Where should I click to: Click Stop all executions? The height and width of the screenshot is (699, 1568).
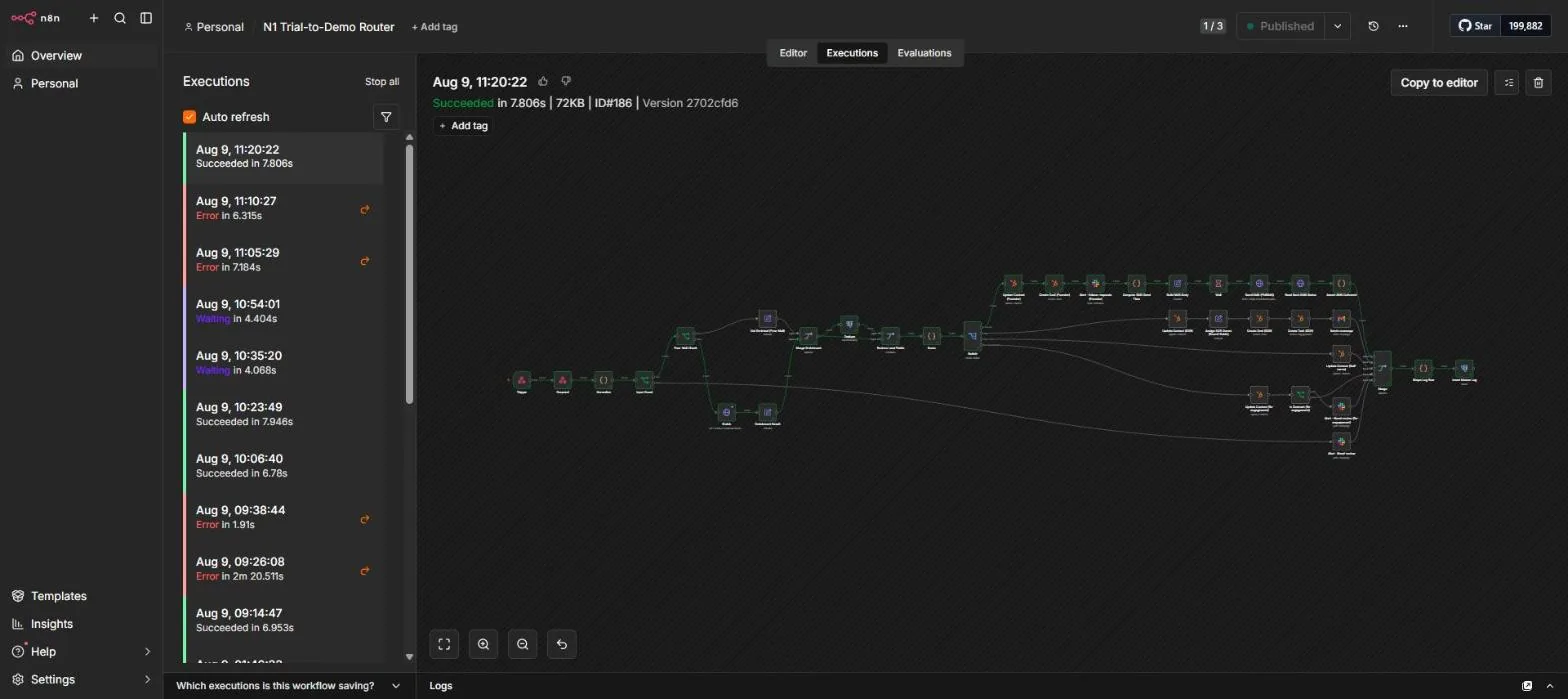tap(382, 82)
